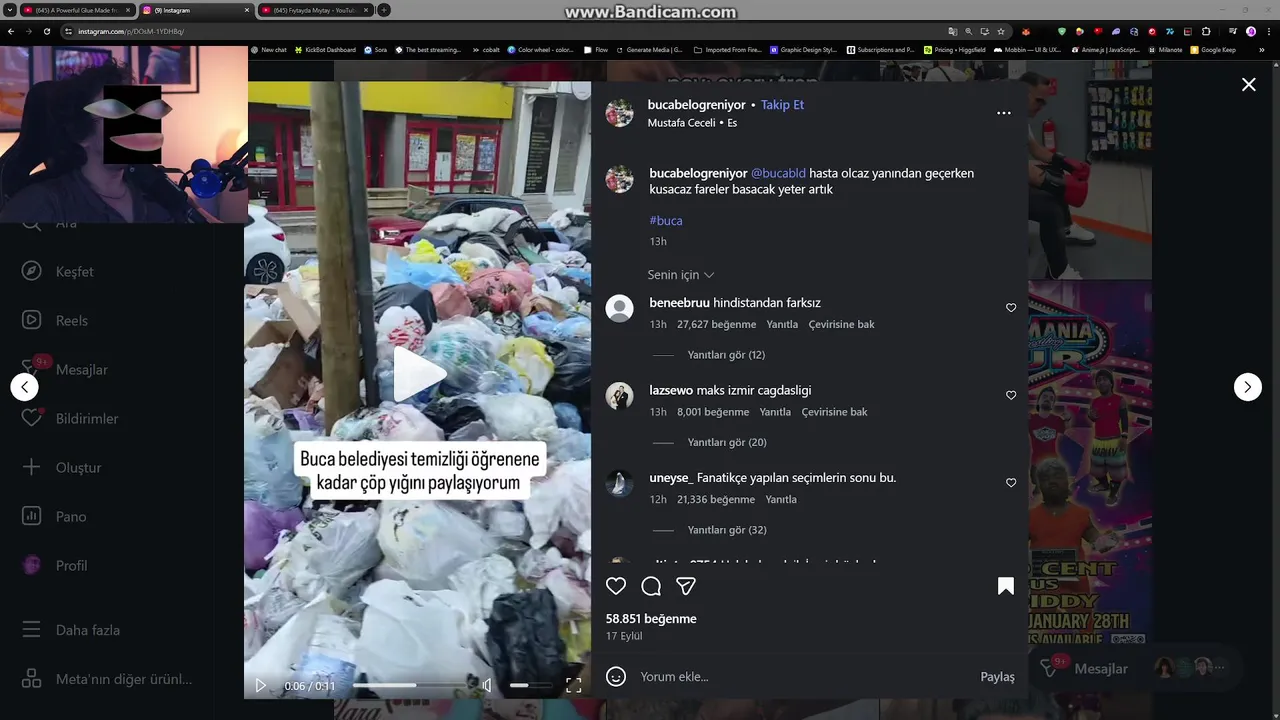Go to next post with right arrow
1280x720 pixels.
(x=1247, y=387)
